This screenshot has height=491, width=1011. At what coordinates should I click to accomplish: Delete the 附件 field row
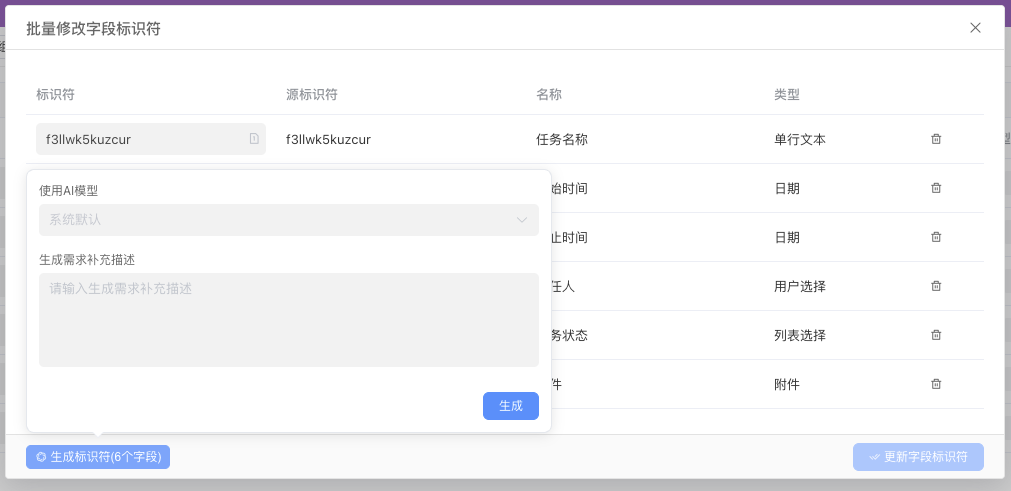936,384
